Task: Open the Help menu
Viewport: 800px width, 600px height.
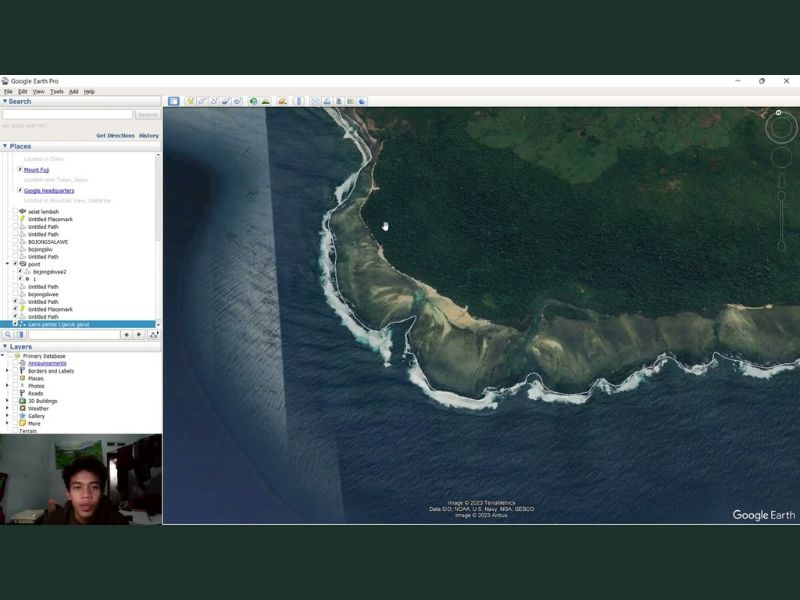Action: point(89,91)
